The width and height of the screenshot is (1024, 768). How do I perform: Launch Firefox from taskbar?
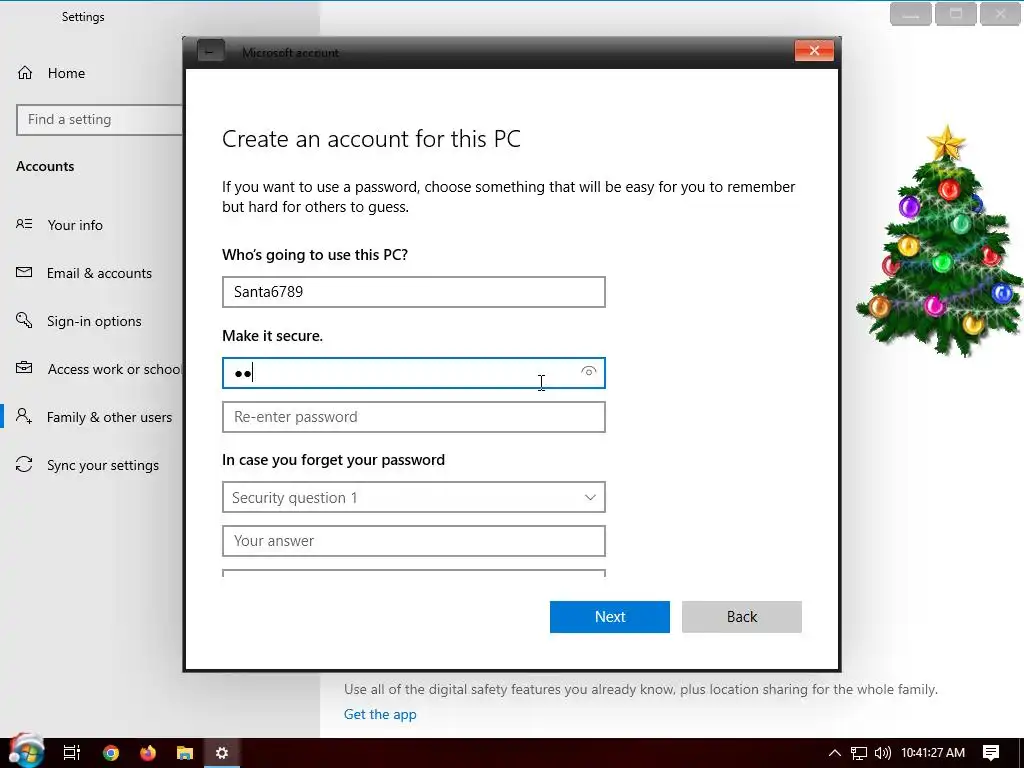[x=148, y=753]
